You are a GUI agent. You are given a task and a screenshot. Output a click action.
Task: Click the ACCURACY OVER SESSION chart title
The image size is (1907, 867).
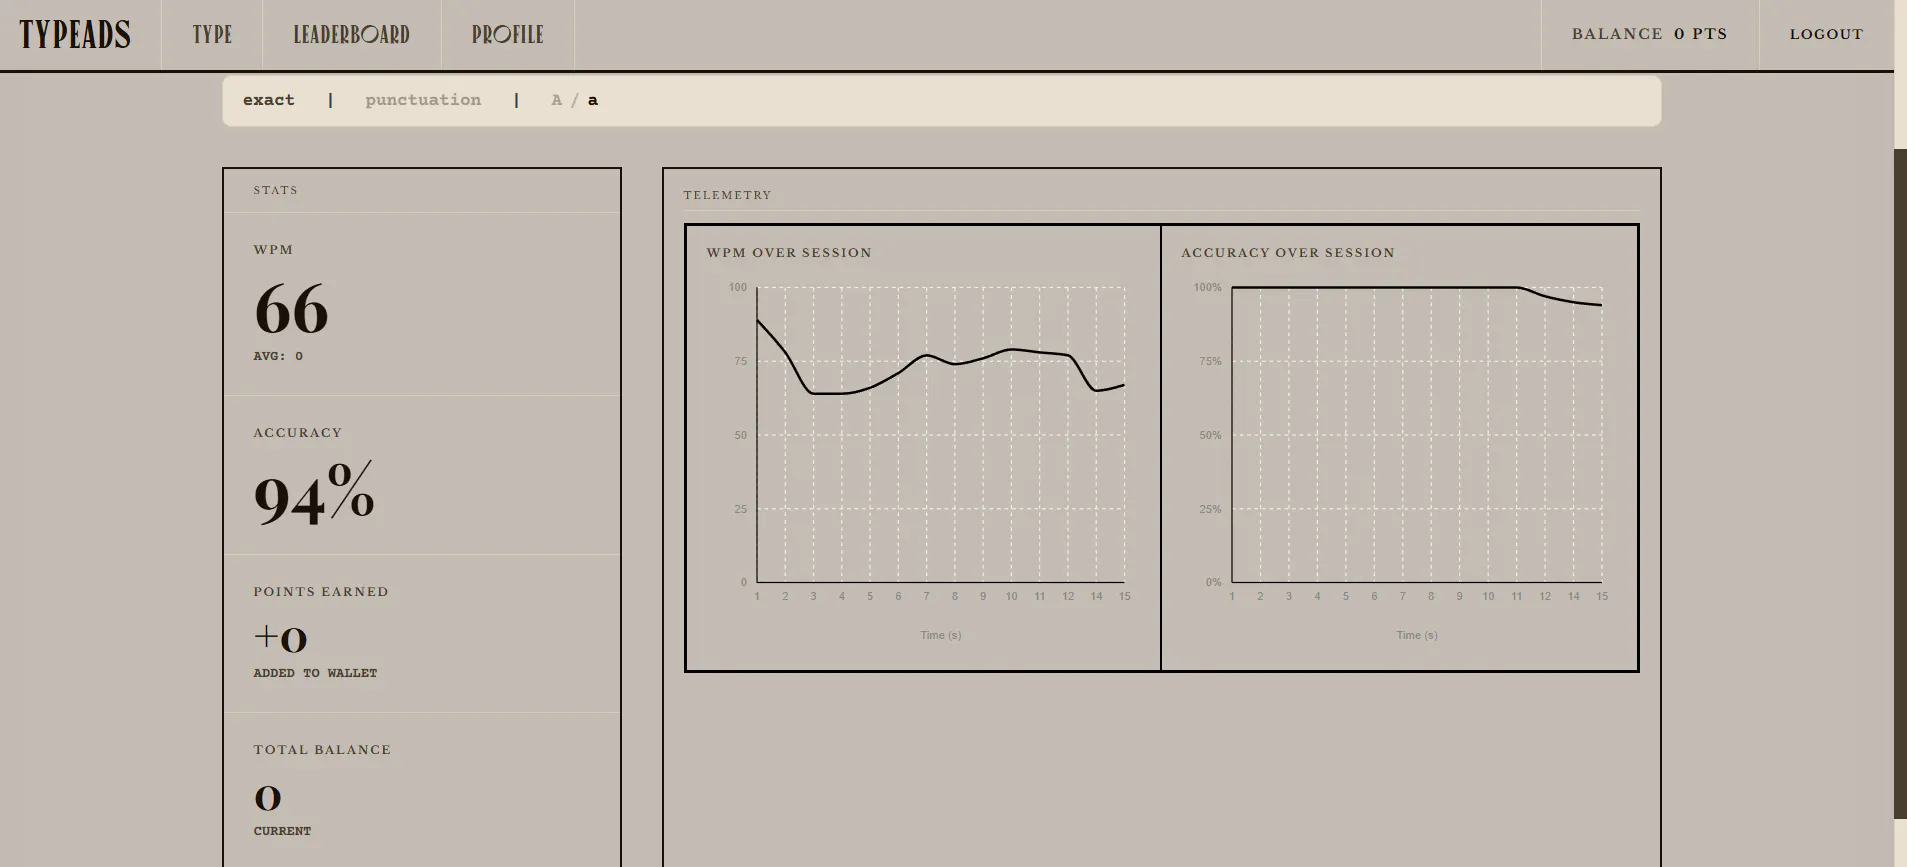1288,253
